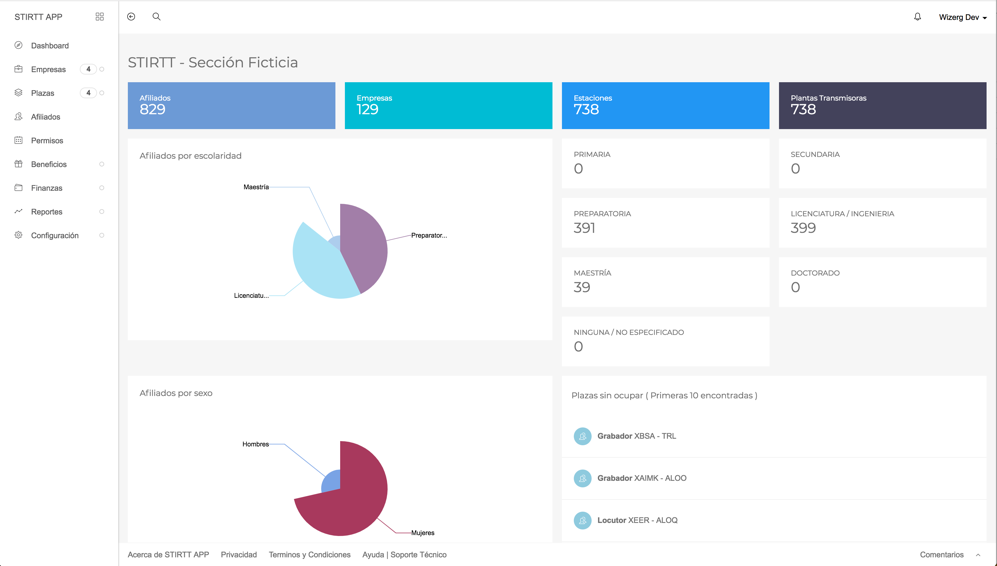The height and width of the screenshot is (566, 997).
Task: Open notifications bell icon
Action: click(x=917, y=17)
